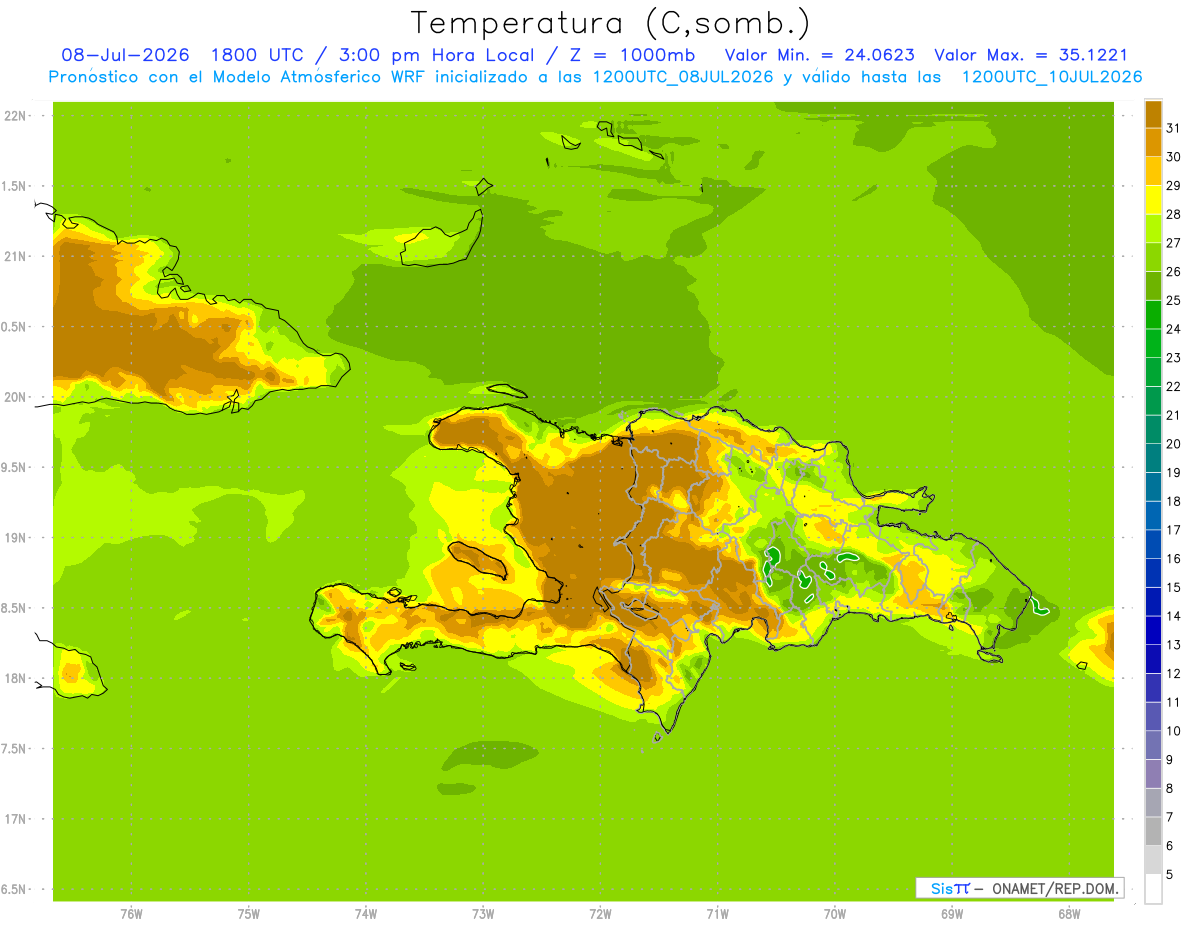Click the "Valor Min. = 24.0623" value

tap(819, 55)
